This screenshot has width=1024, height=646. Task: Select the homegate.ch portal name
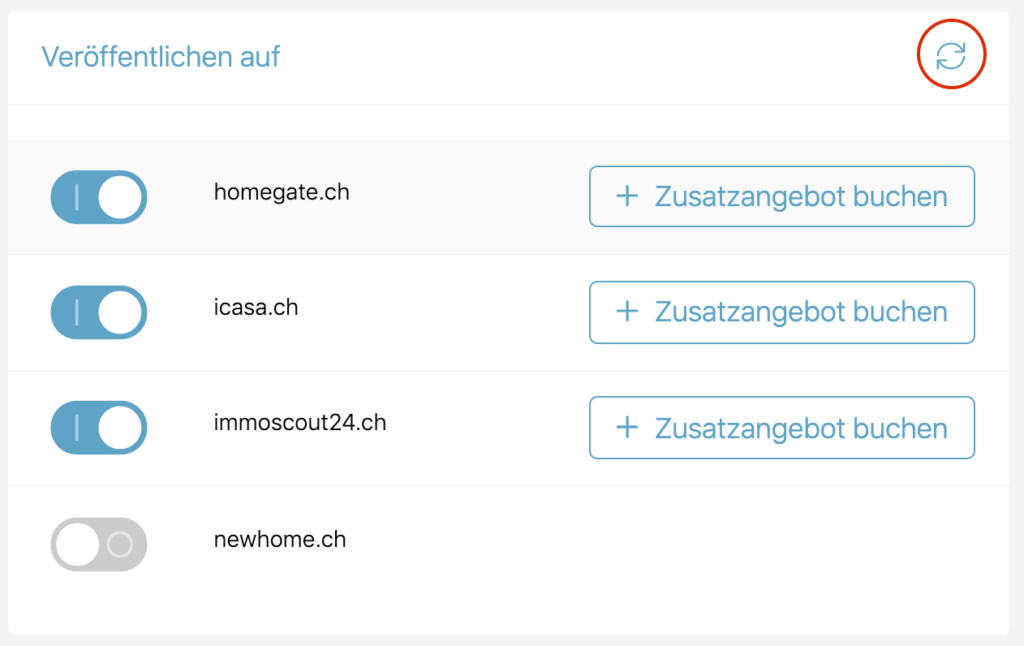[282, 192]
